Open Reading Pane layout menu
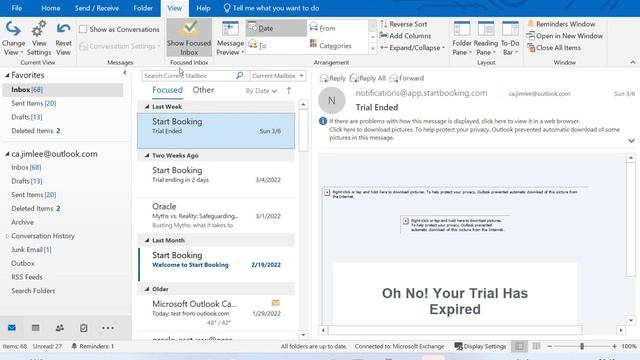This screenshot has width=640, height=360. tap(486, 38)
